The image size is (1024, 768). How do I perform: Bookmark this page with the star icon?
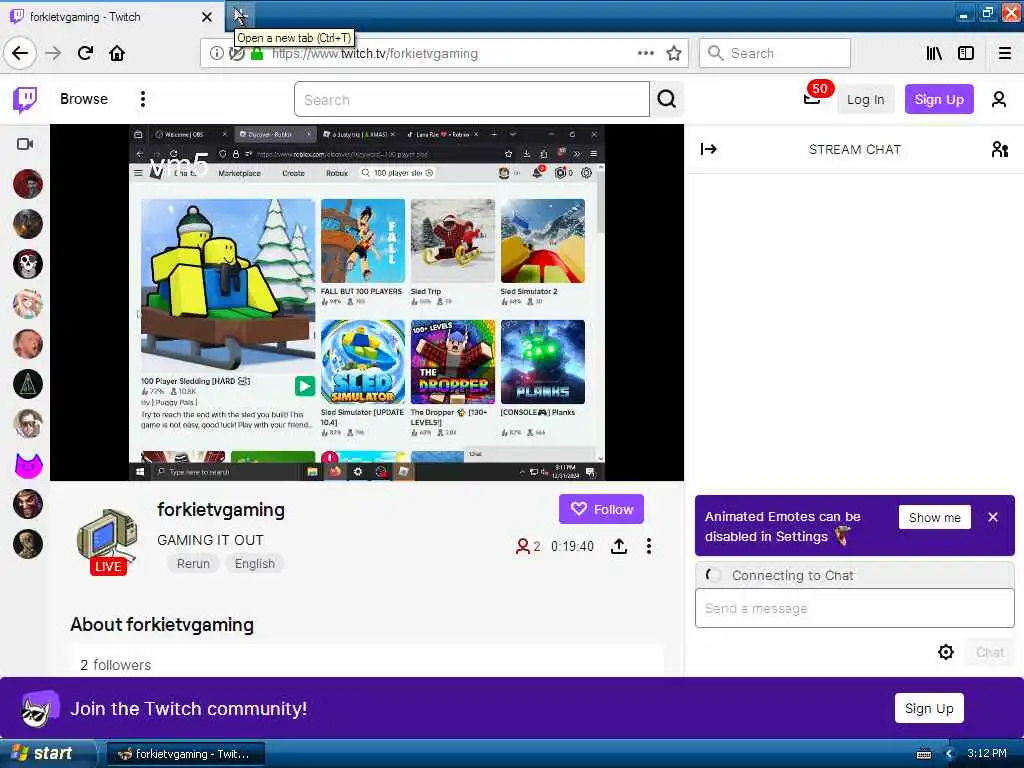674,54
